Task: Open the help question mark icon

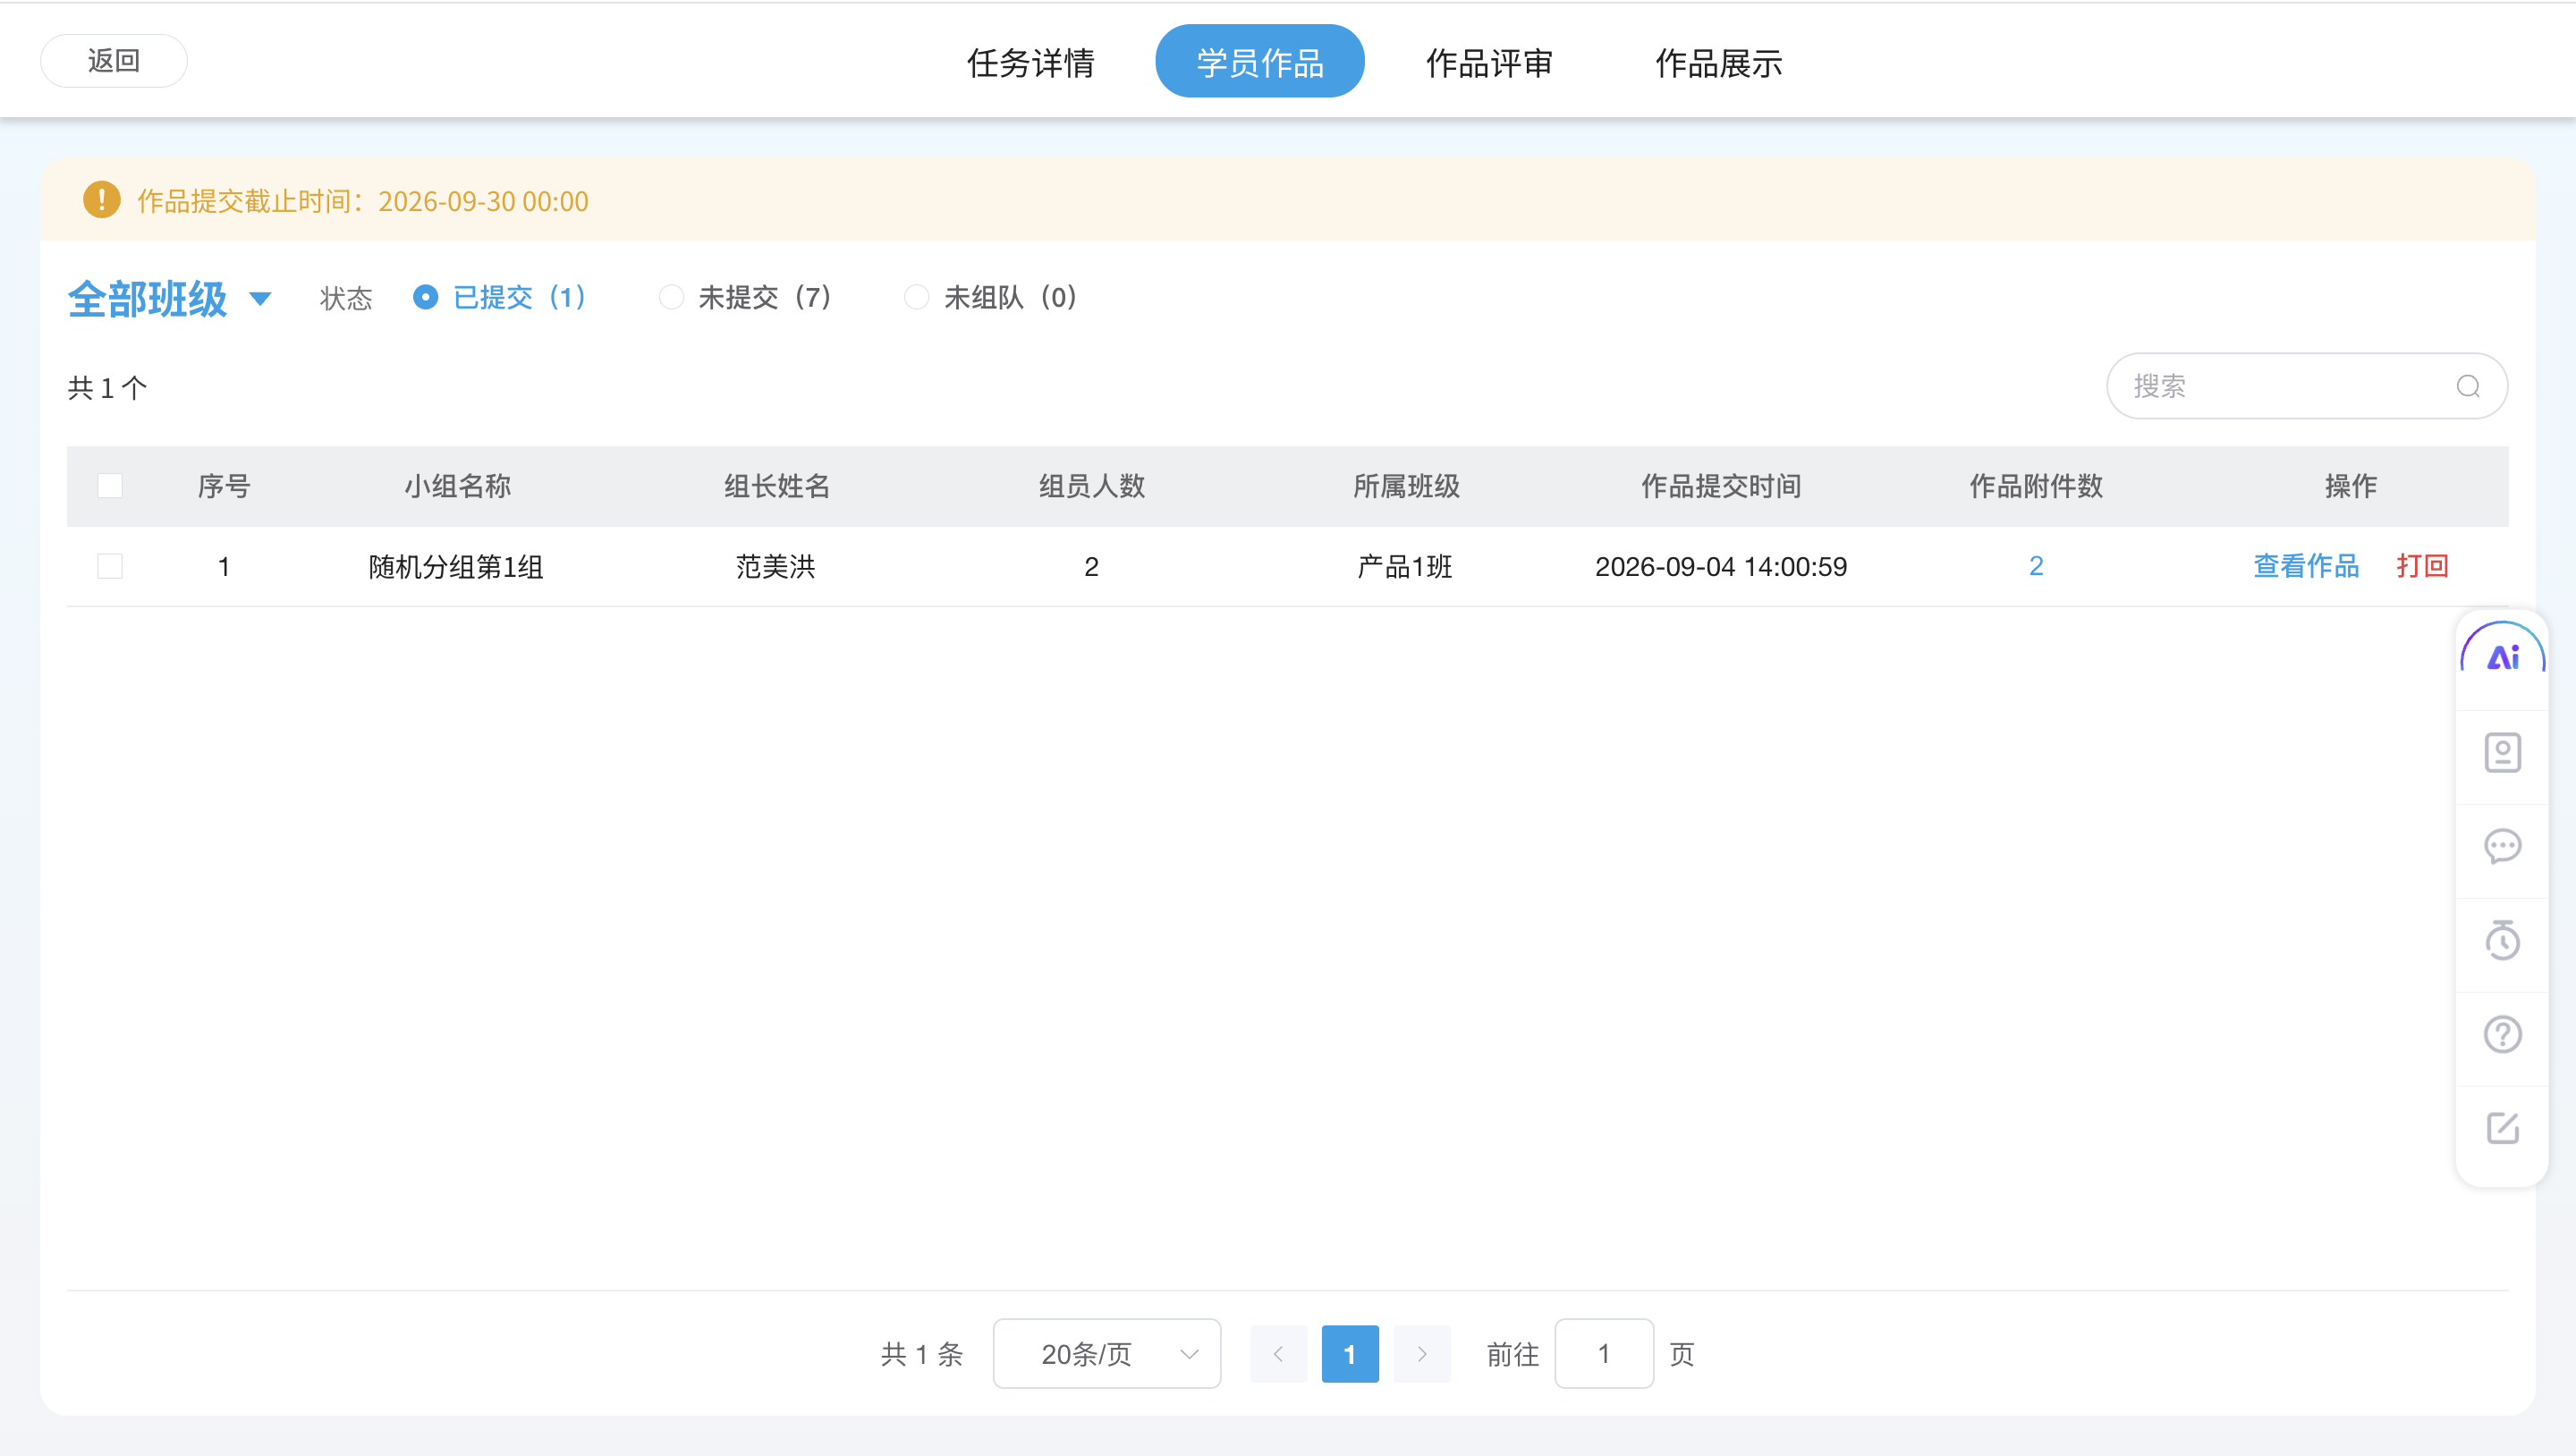Action: click(x=2502, y=1034)
